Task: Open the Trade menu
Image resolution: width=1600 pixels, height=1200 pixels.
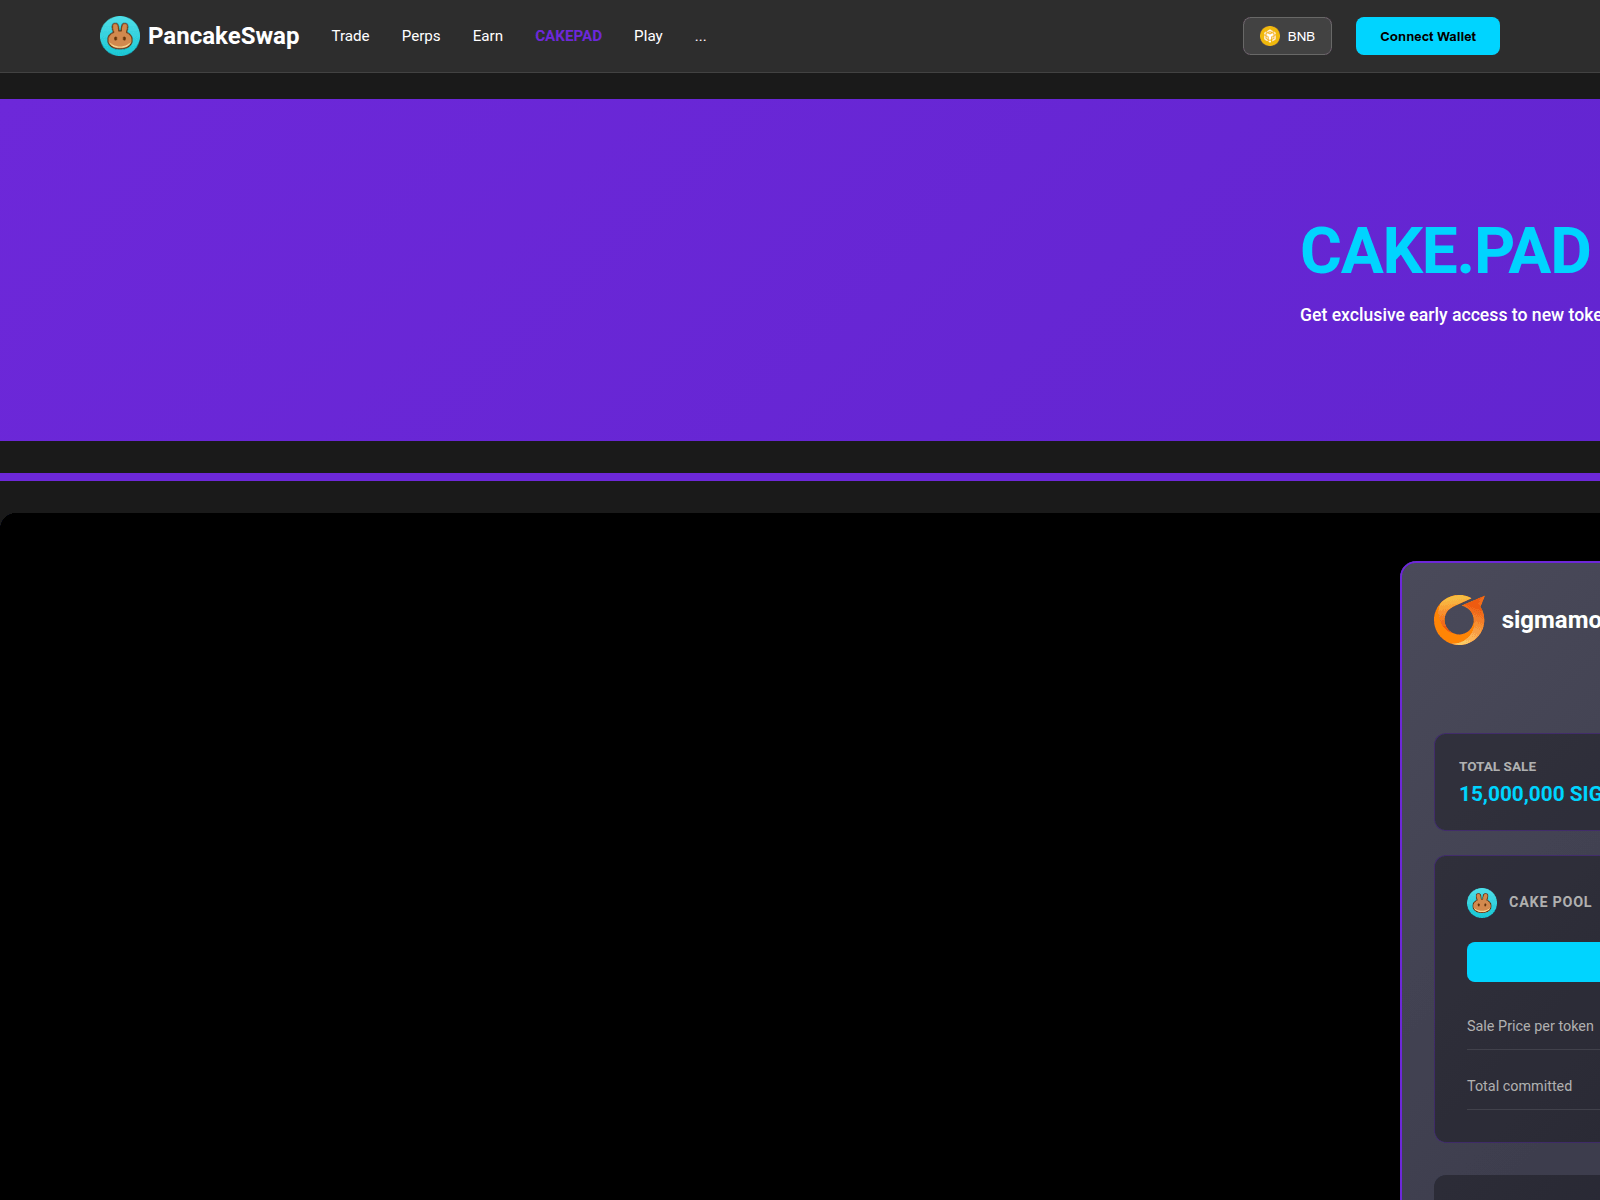Action: 350,36
